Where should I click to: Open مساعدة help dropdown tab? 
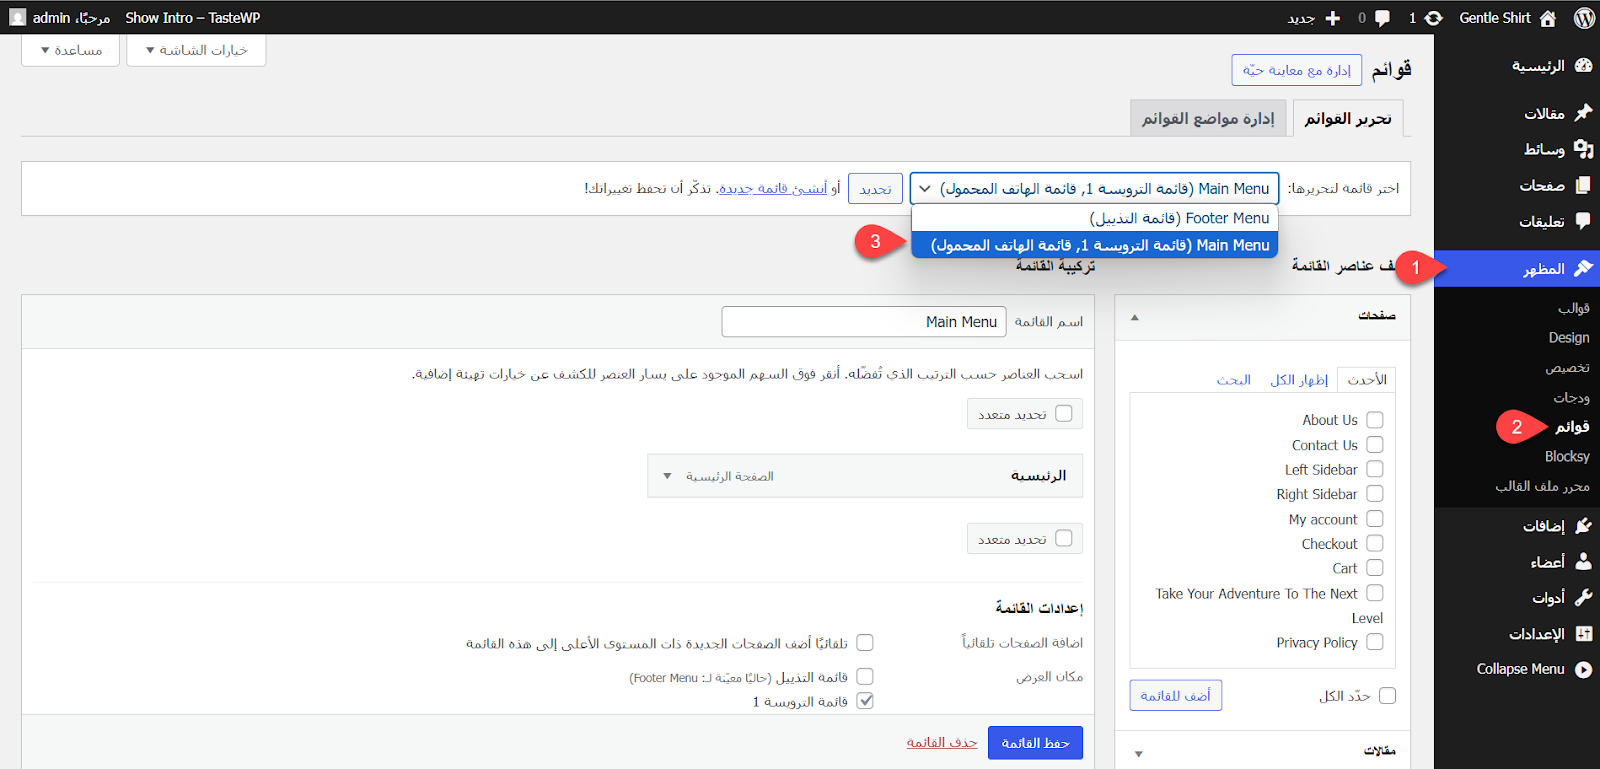point(71,50)
